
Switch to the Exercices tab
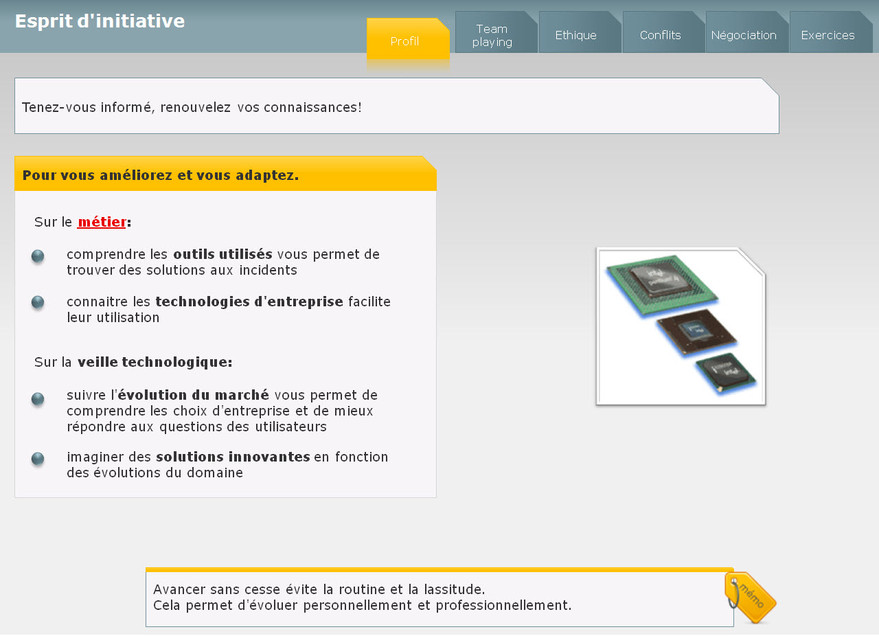[828, 35]
